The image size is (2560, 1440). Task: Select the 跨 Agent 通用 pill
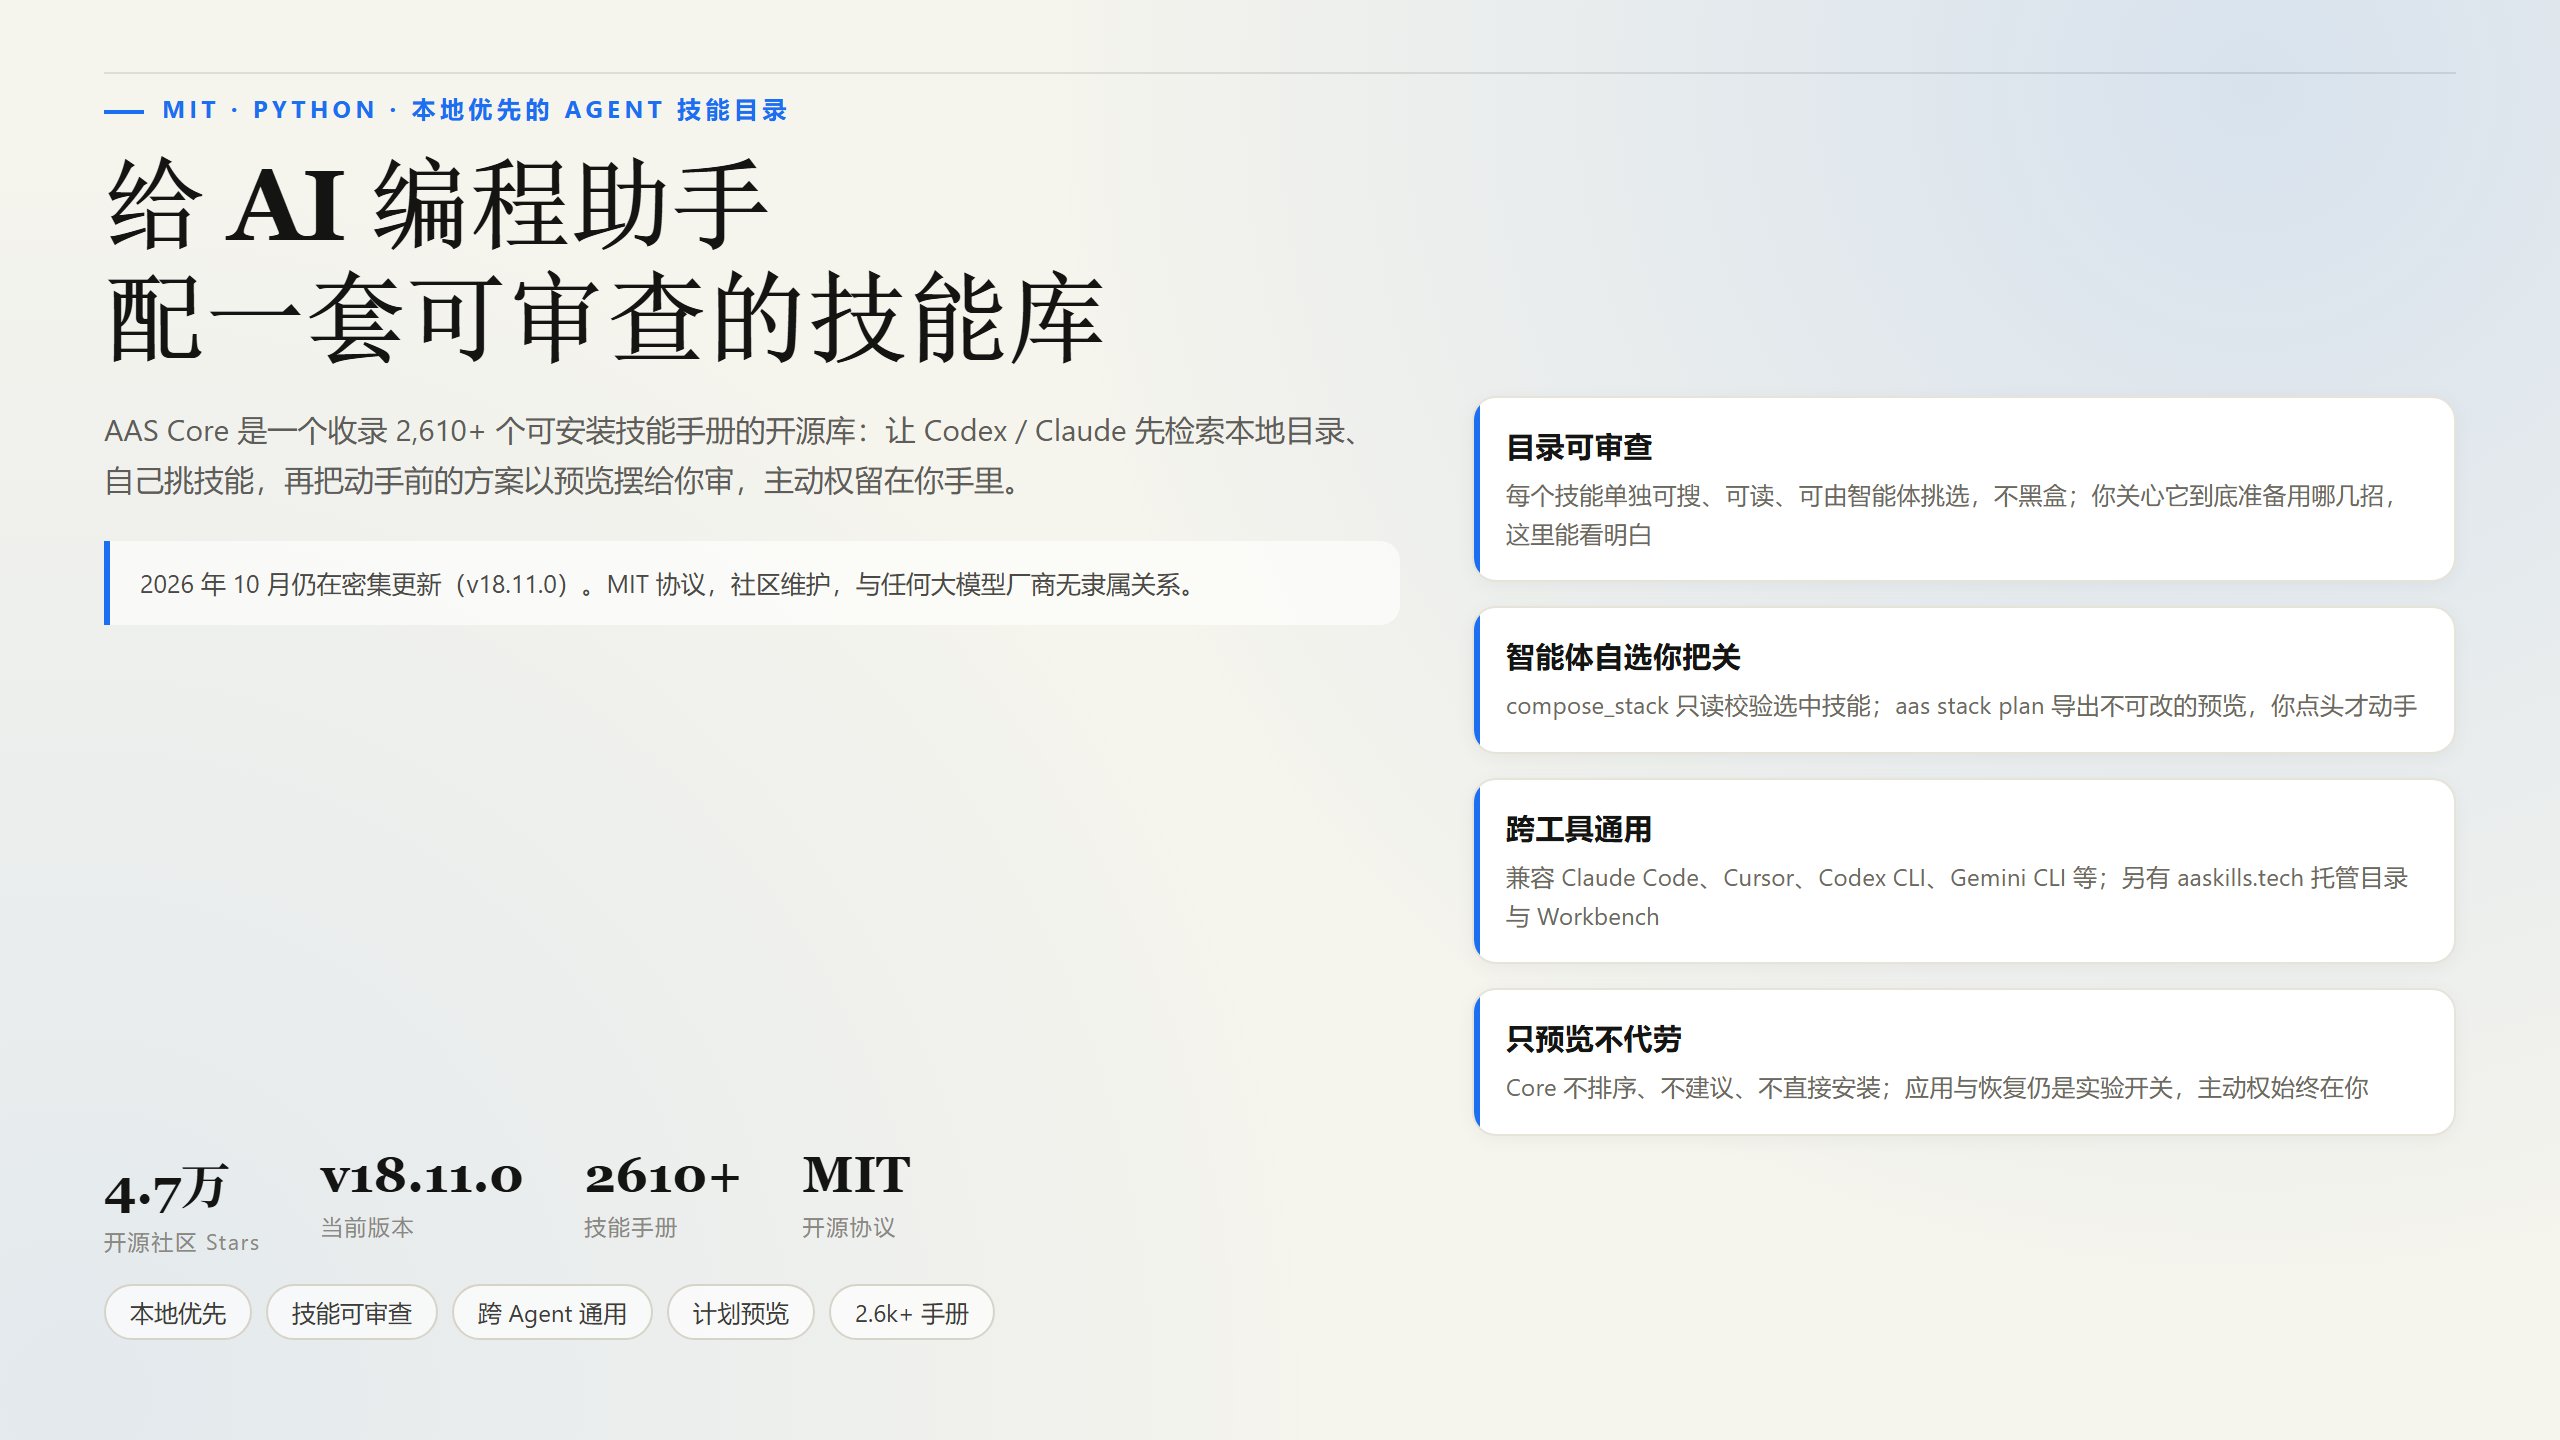click(x=552, y=1313)
